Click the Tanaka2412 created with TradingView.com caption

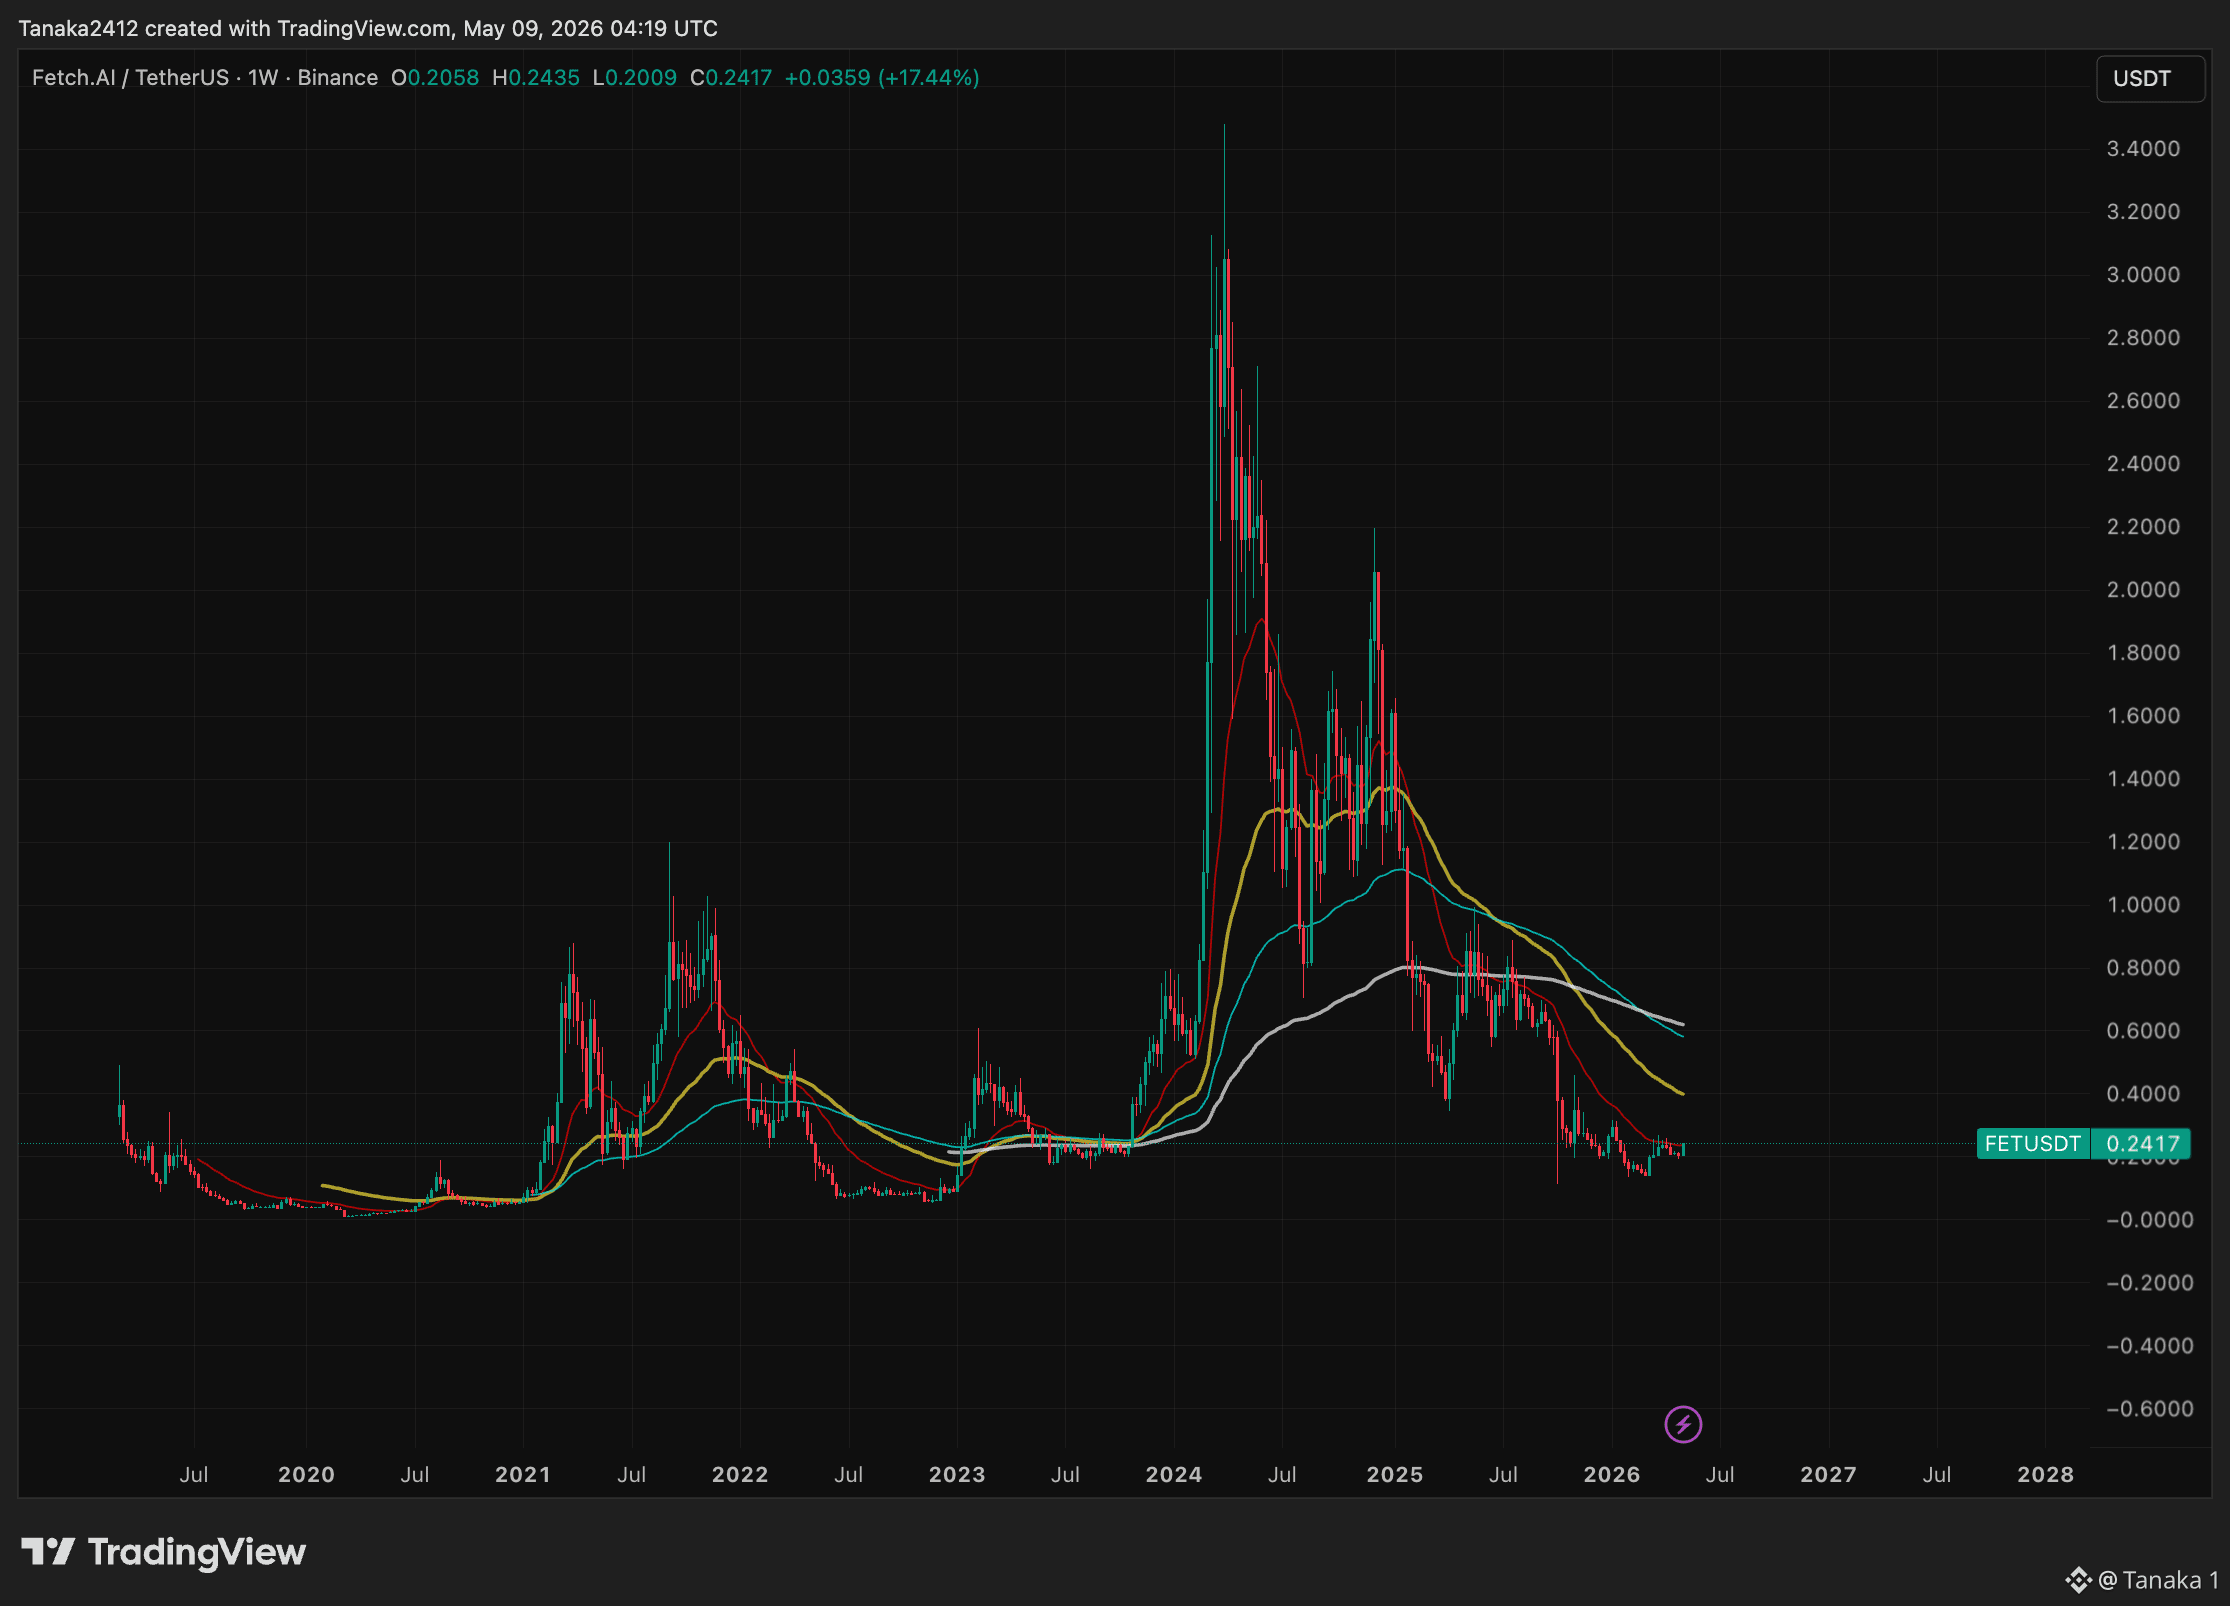click(x=368, y=28)
